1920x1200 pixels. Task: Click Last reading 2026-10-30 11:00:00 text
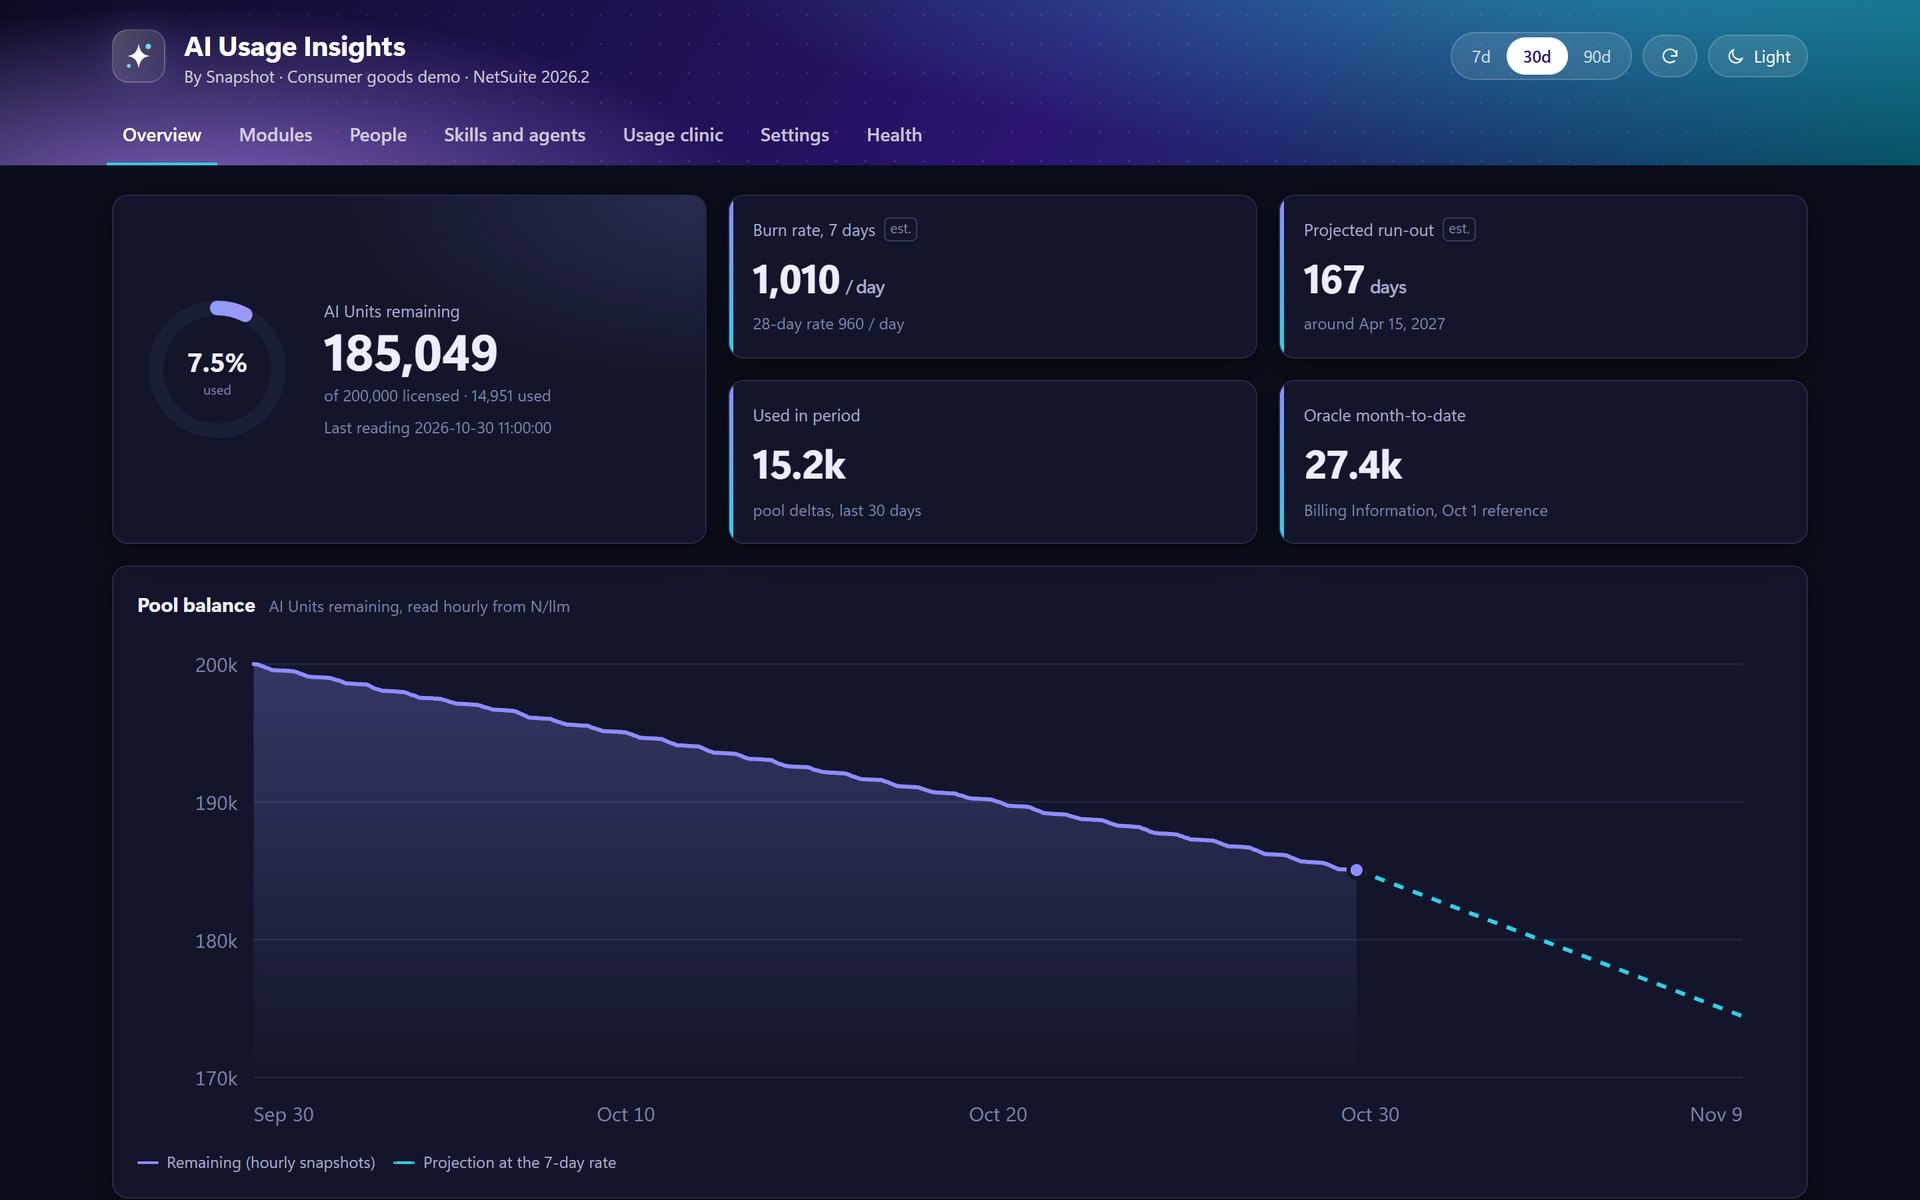(x=437, y=428)
